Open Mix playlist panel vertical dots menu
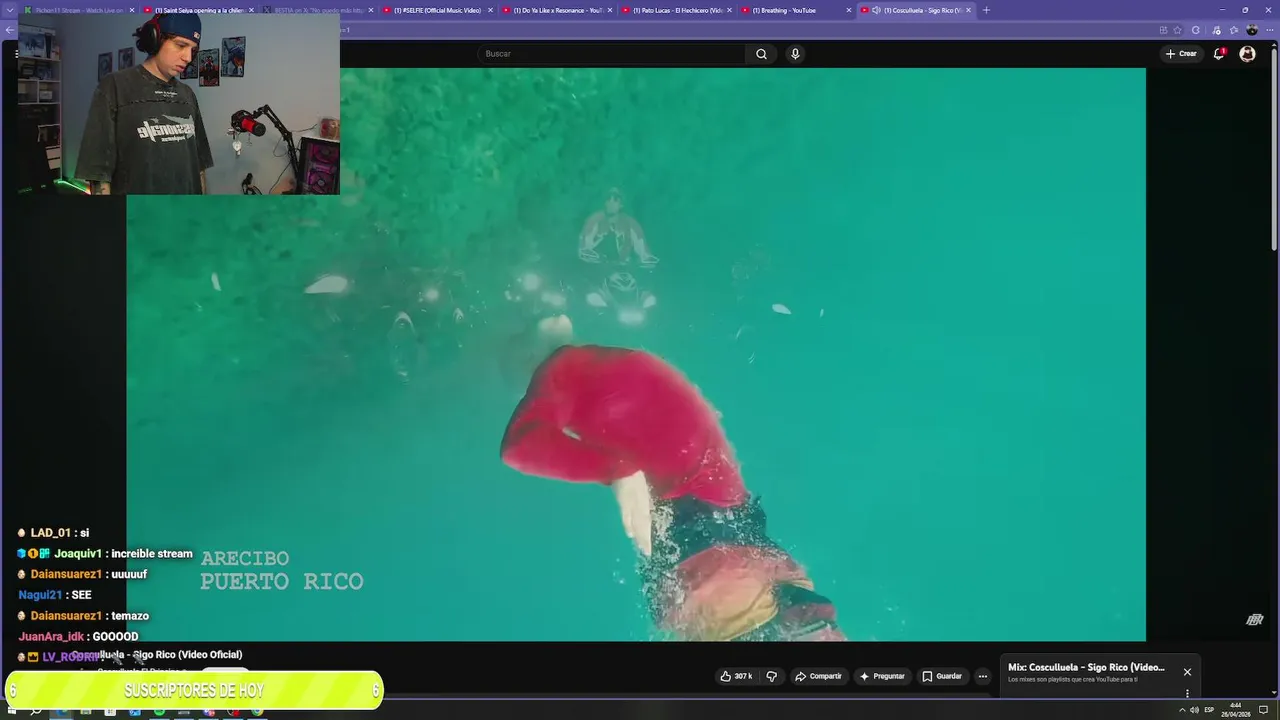Image resolution: width=1280 pixels, height=720 pixels. point(1187,693)
